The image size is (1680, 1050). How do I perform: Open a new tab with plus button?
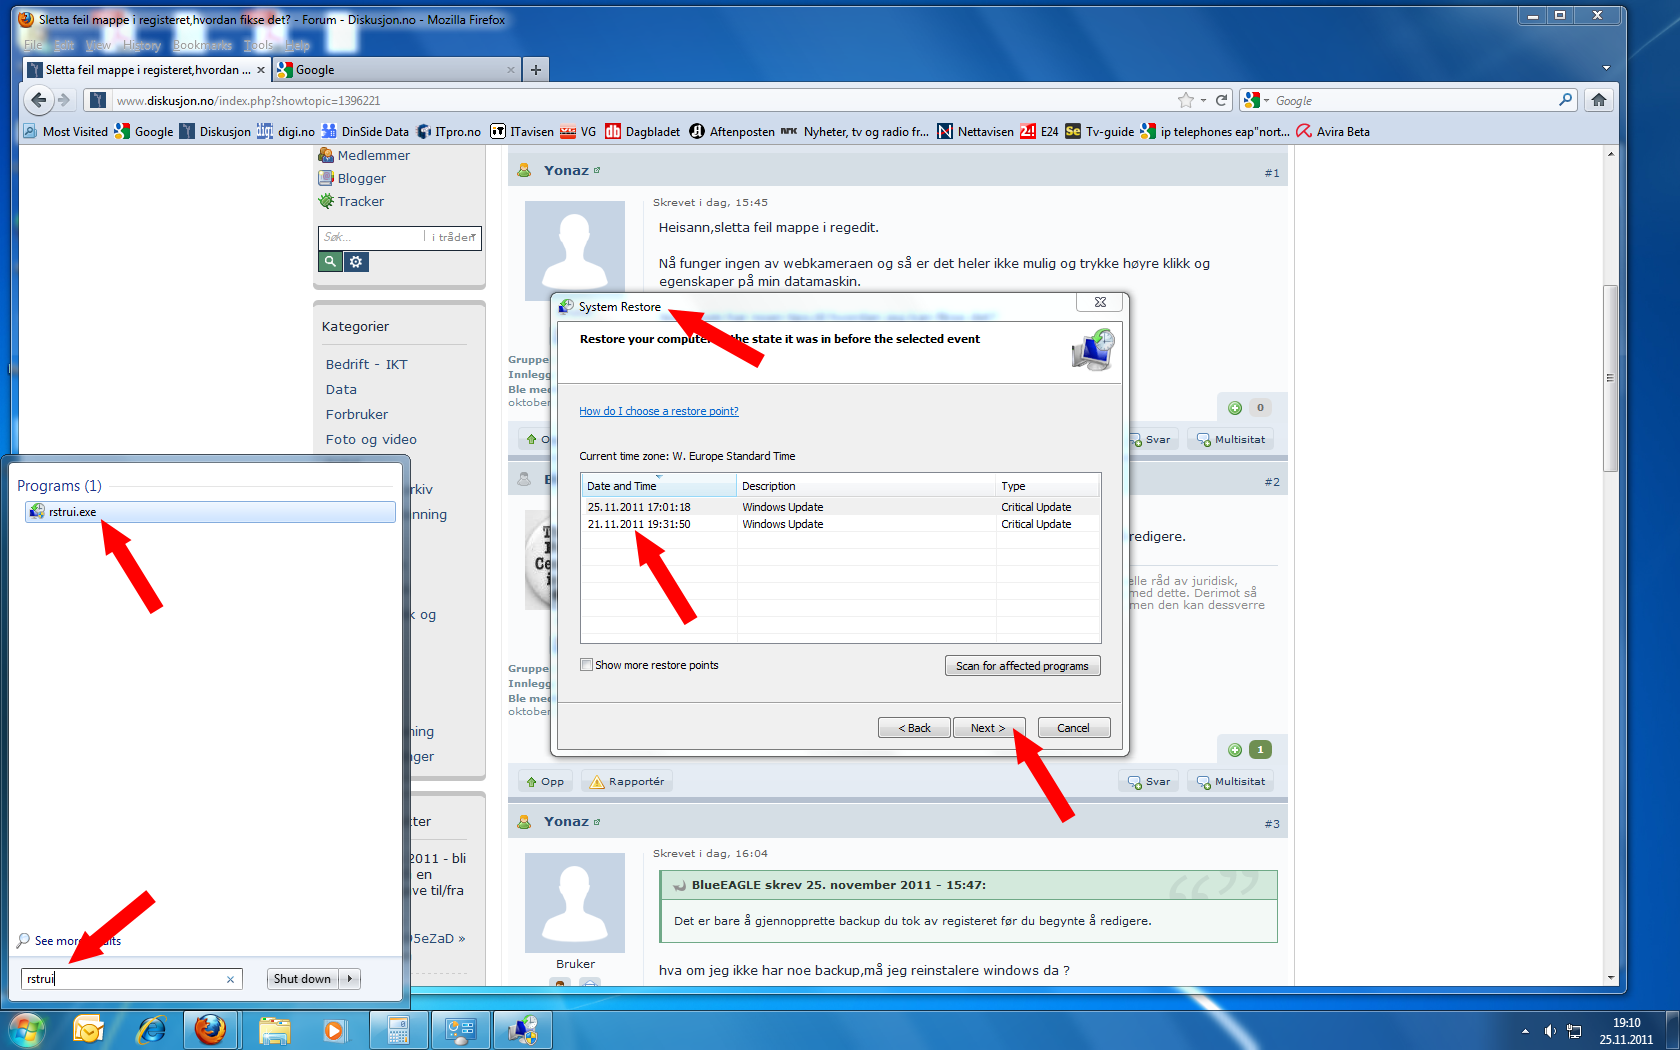pos(536,70)
